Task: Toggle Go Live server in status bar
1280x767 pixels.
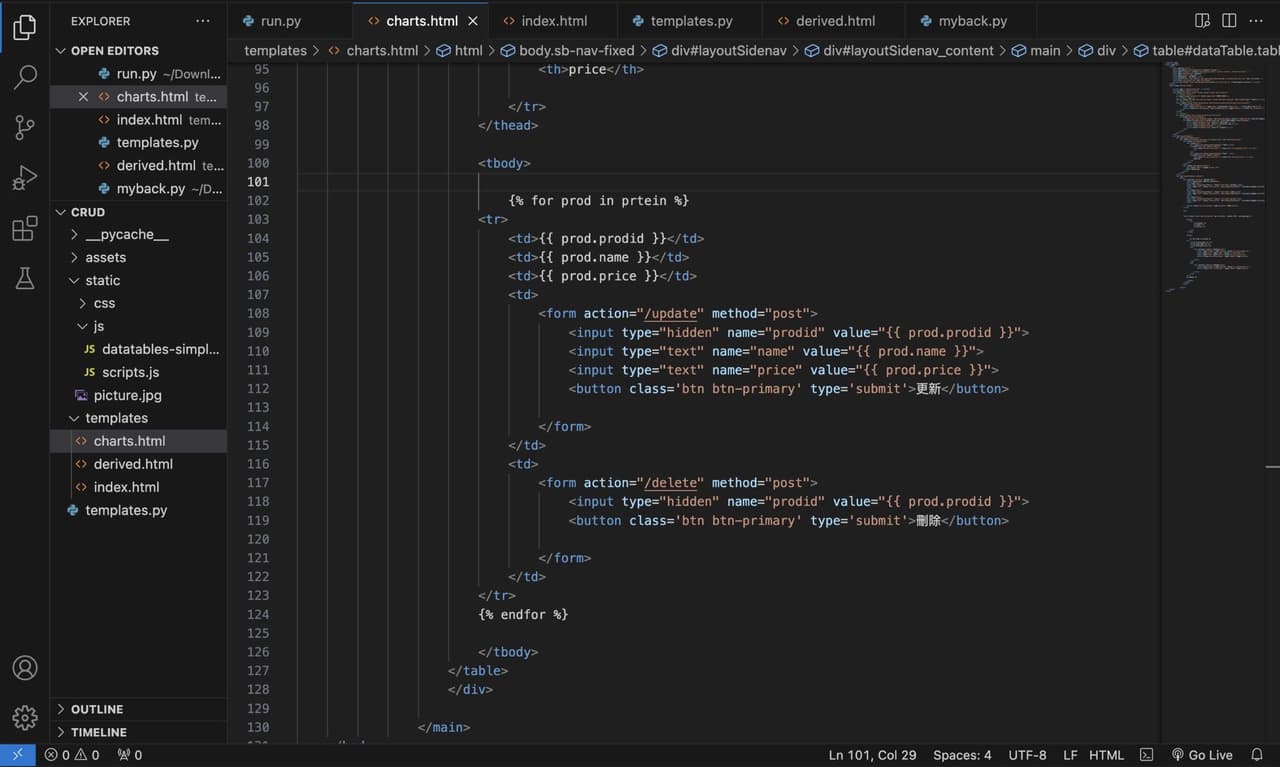Action: (1203, 754)
